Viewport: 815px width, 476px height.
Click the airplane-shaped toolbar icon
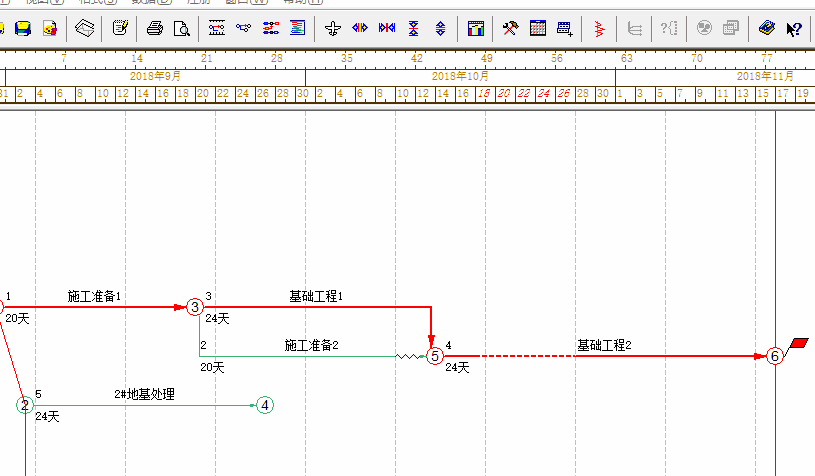pyautogui.click(x=333, y=28)
